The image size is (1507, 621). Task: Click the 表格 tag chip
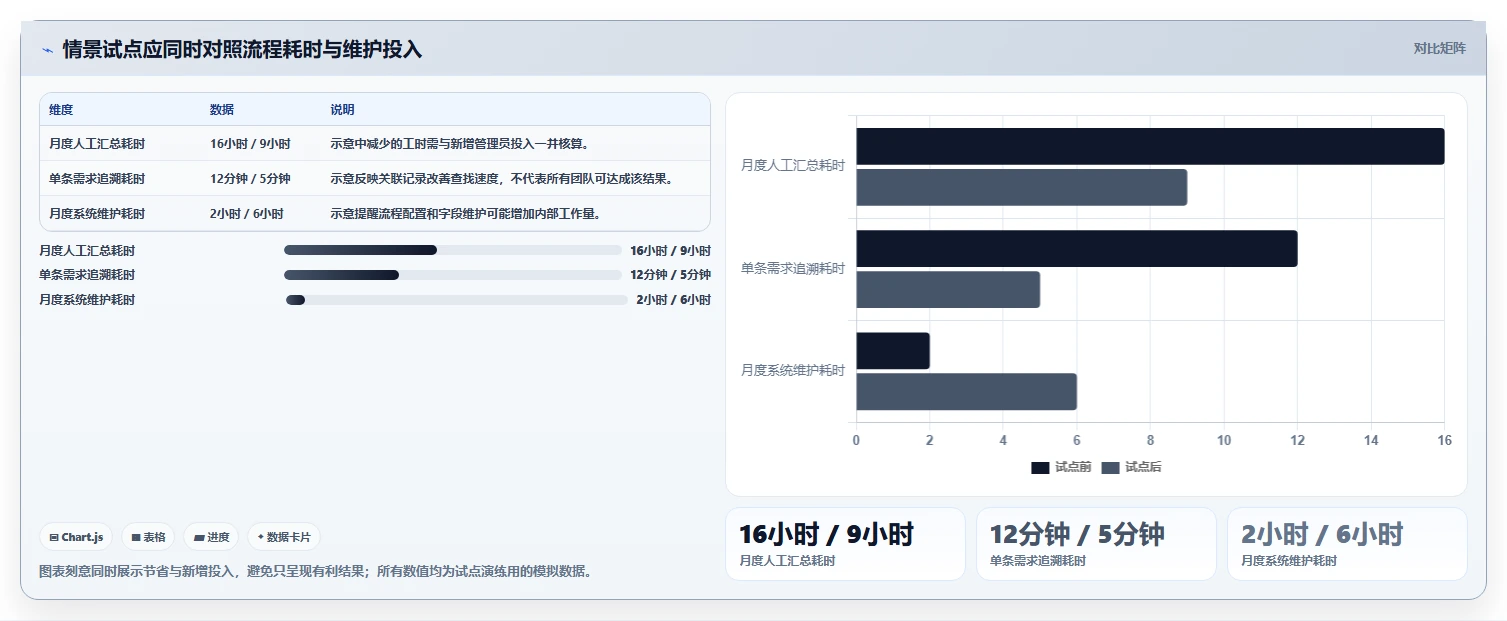point(148,537)
